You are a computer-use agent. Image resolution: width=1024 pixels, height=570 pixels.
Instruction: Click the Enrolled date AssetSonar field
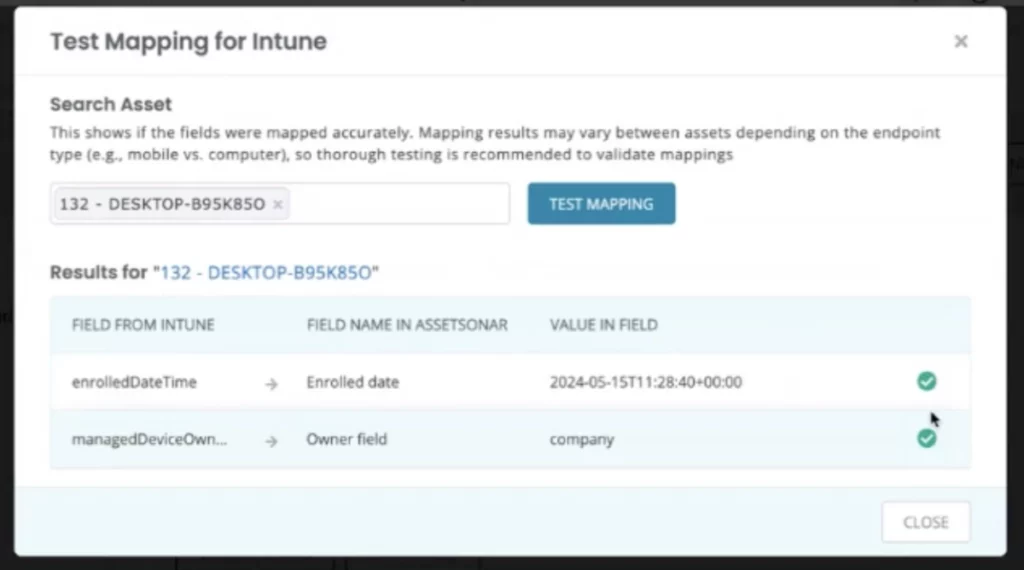pos(352,382)
